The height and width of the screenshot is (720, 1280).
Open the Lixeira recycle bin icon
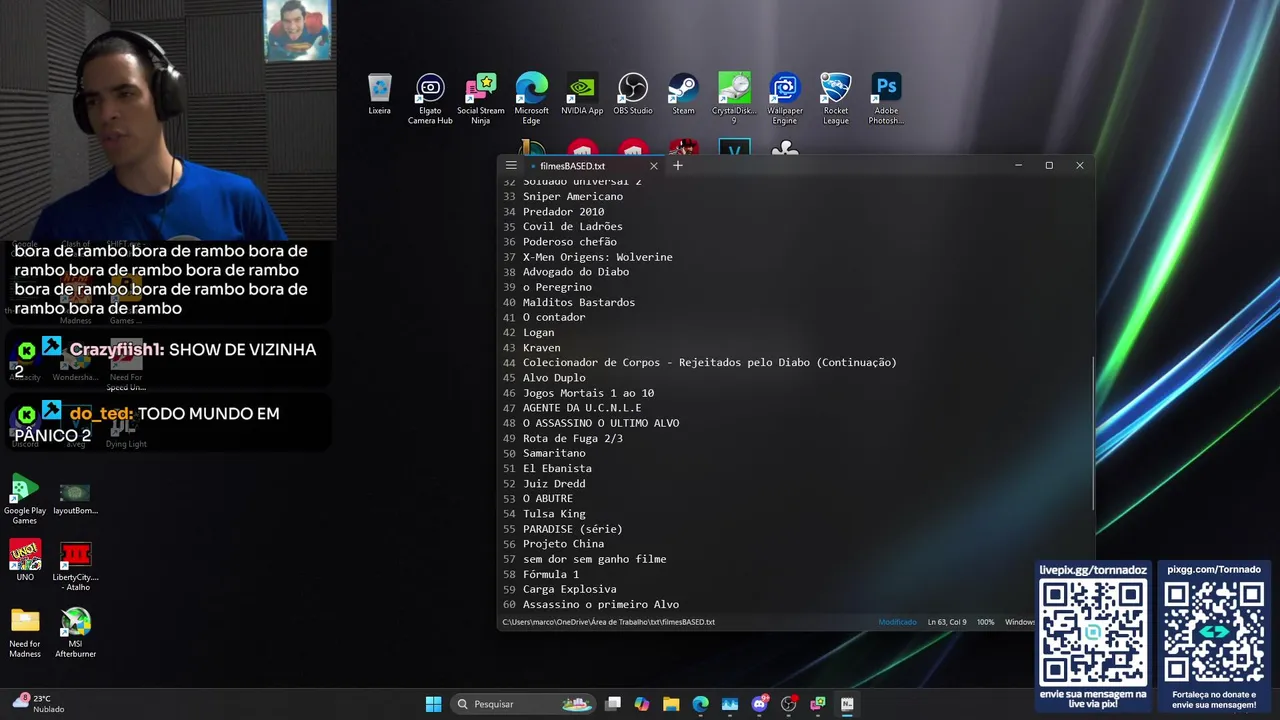379,94
